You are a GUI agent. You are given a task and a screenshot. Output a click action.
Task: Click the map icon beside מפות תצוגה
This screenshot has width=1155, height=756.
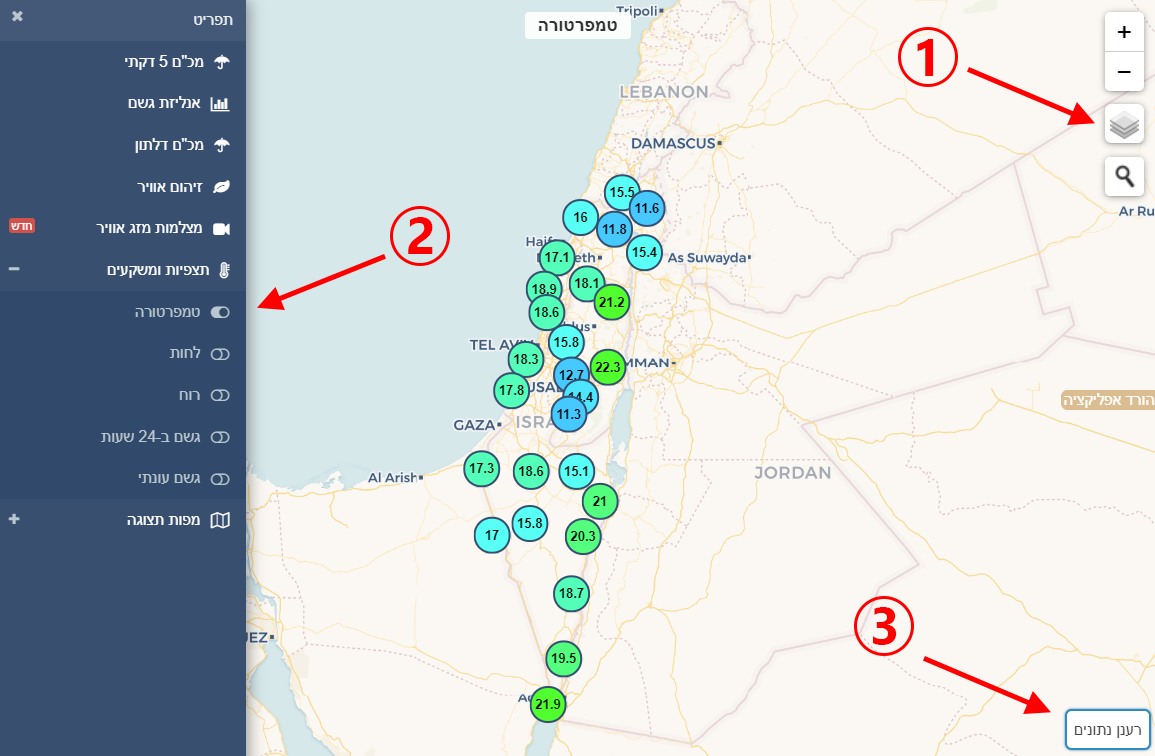(x=221, y=520)
